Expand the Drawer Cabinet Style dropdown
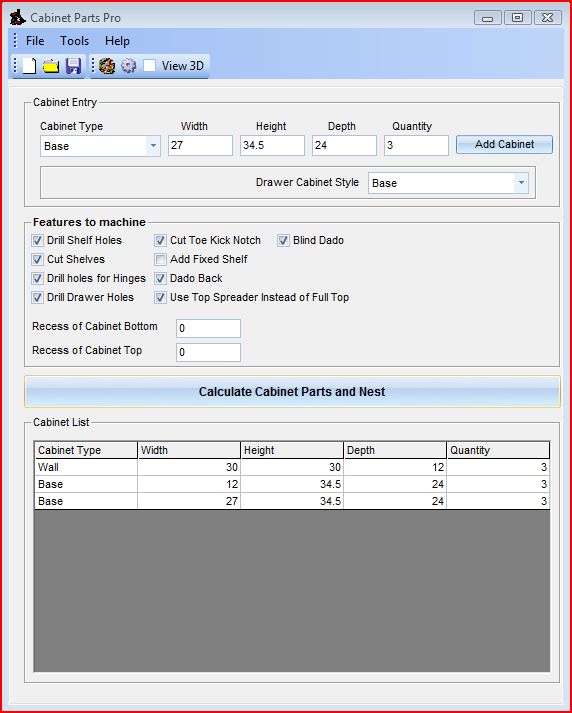The width and height of the screenshot is (572, 713). (521, 183)
